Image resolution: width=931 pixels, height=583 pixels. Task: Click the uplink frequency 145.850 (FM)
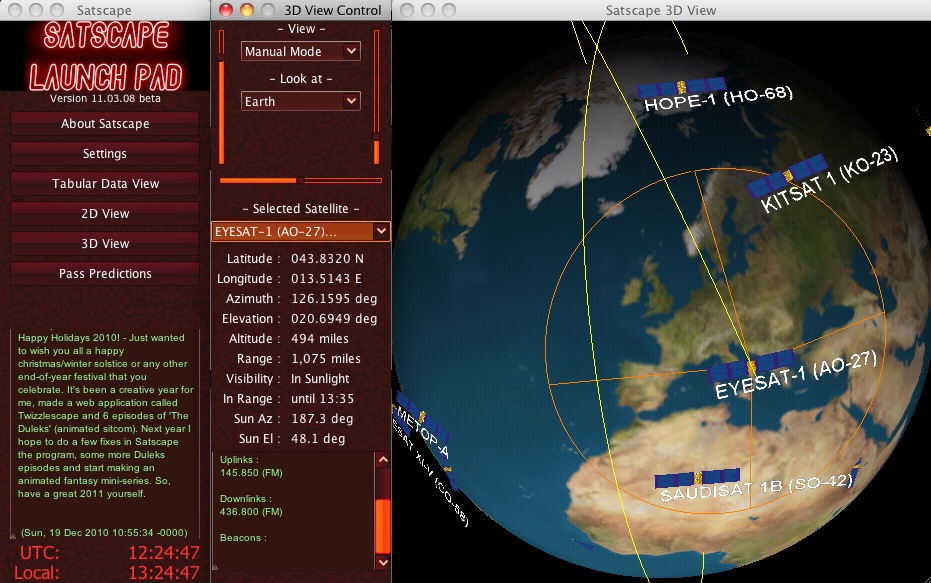pyautogui.click(x=251, y=473)
